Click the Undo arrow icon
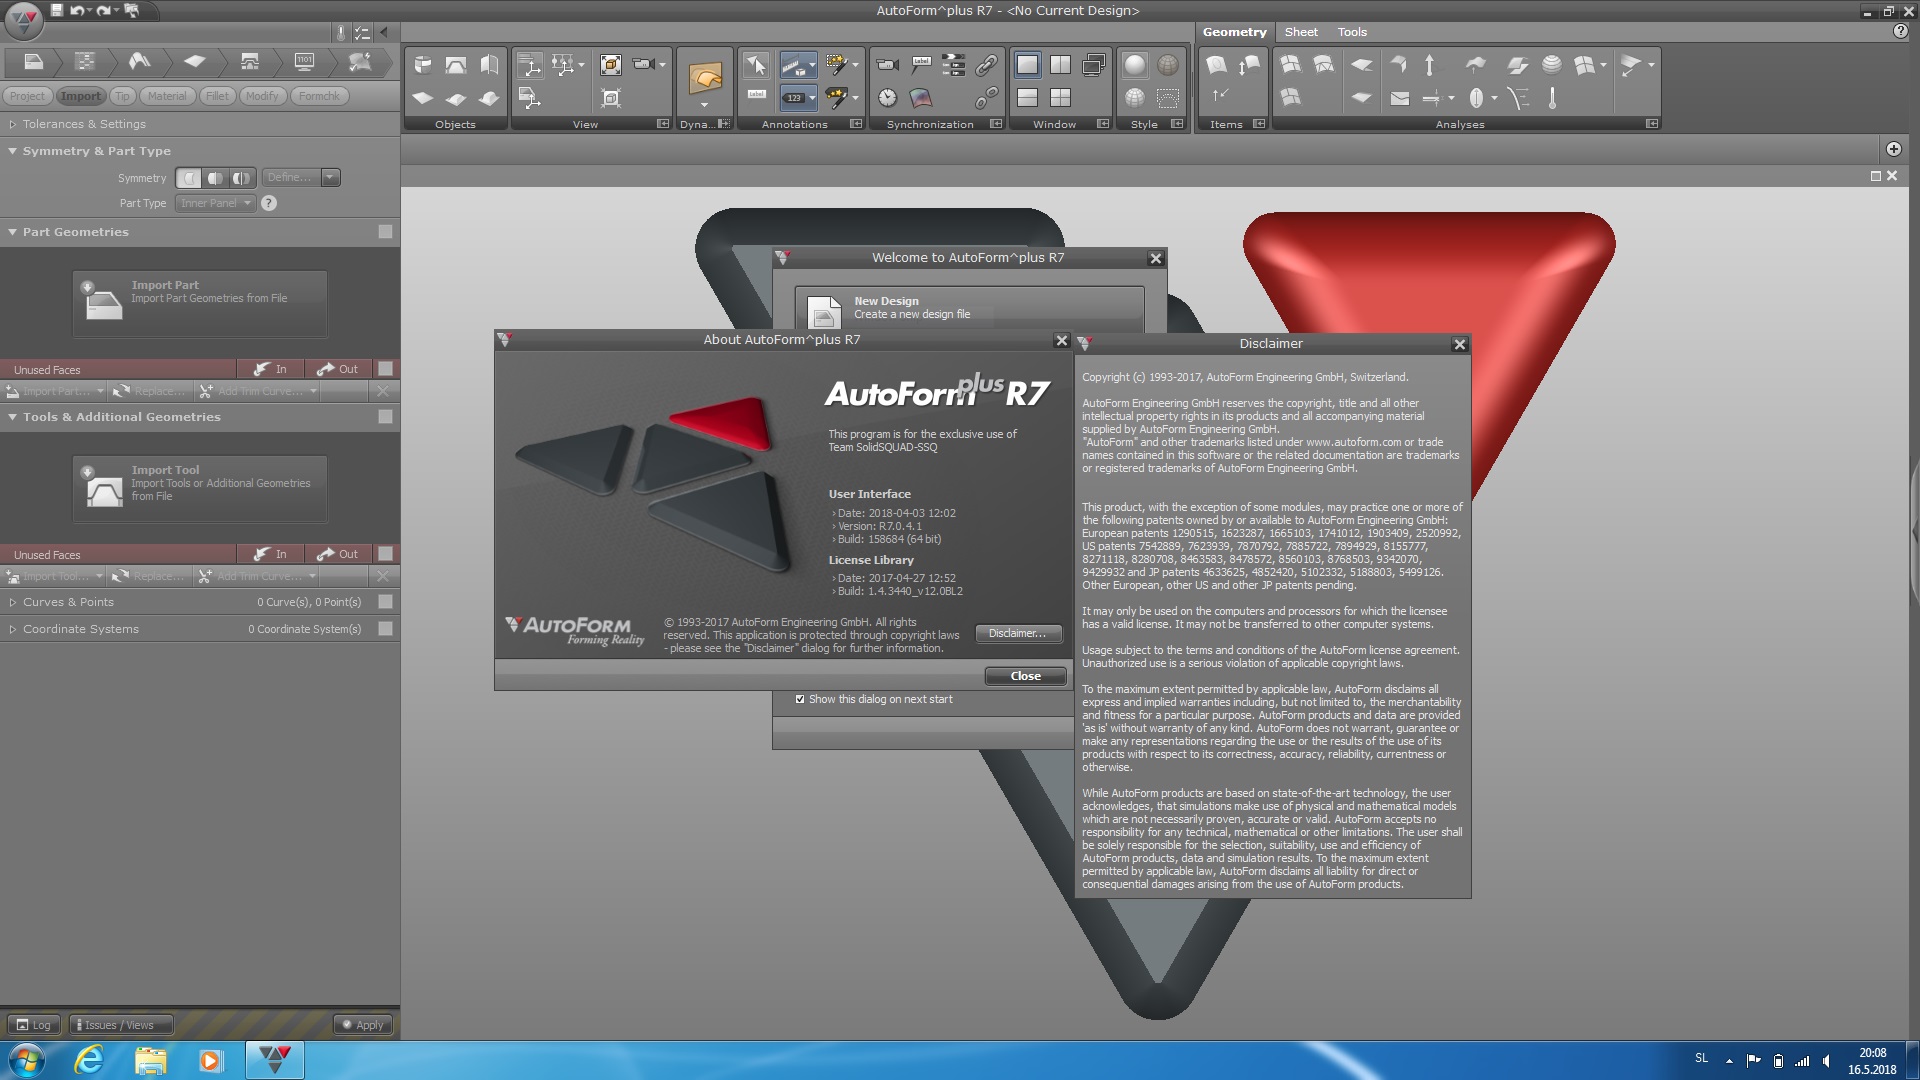 click(77, 10)
